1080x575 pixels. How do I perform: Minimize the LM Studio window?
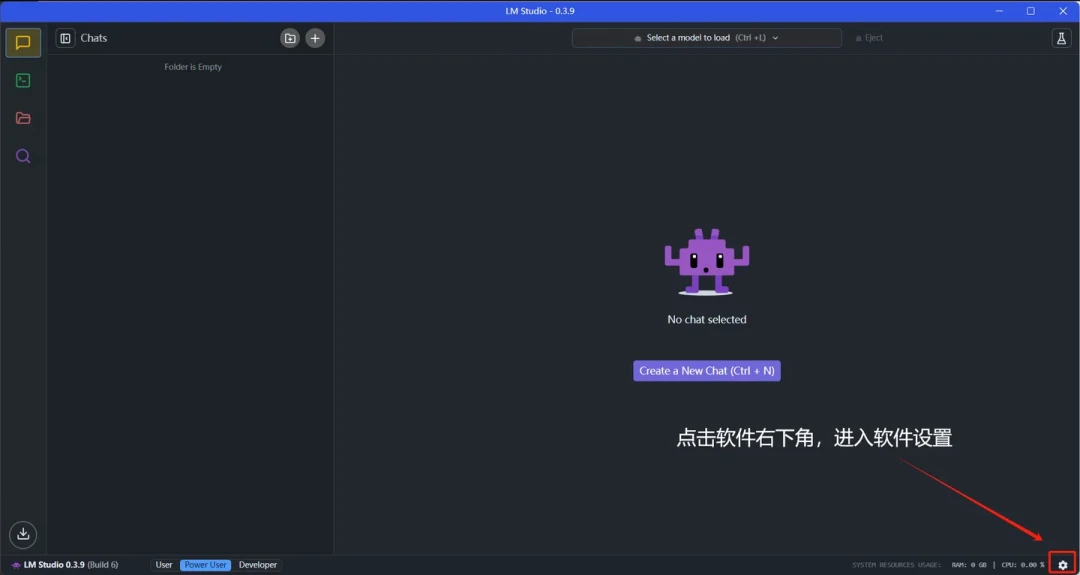(x=999, y=11)
